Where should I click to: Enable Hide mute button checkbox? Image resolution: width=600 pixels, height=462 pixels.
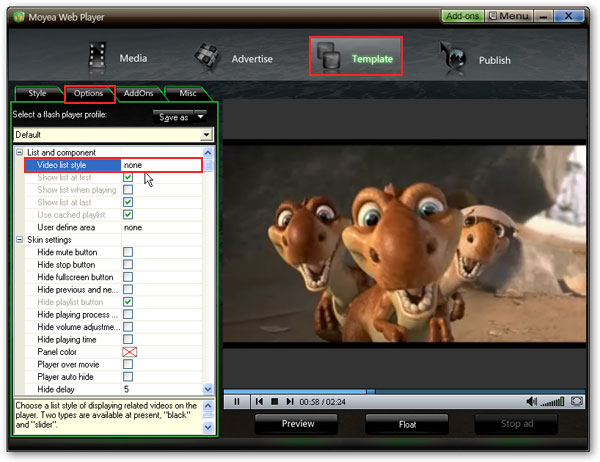point(128,252)
